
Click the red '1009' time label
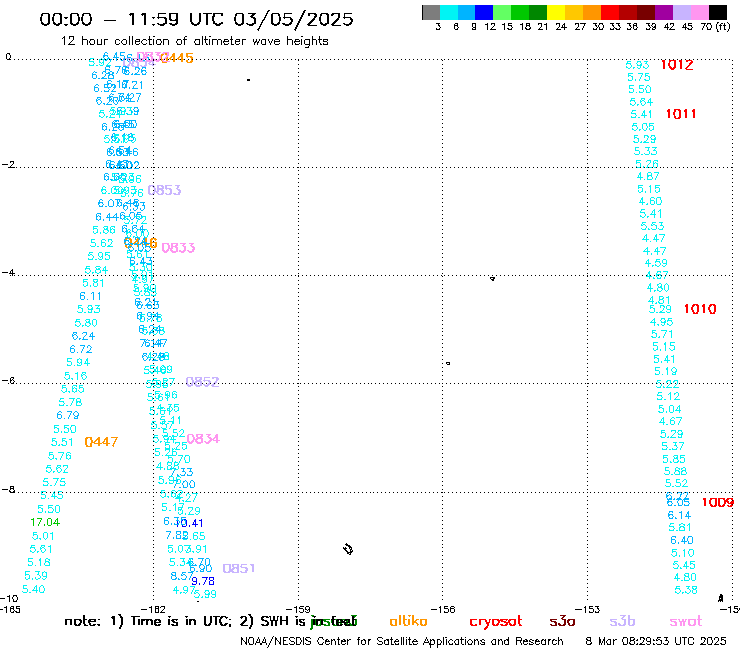[717, 503]
